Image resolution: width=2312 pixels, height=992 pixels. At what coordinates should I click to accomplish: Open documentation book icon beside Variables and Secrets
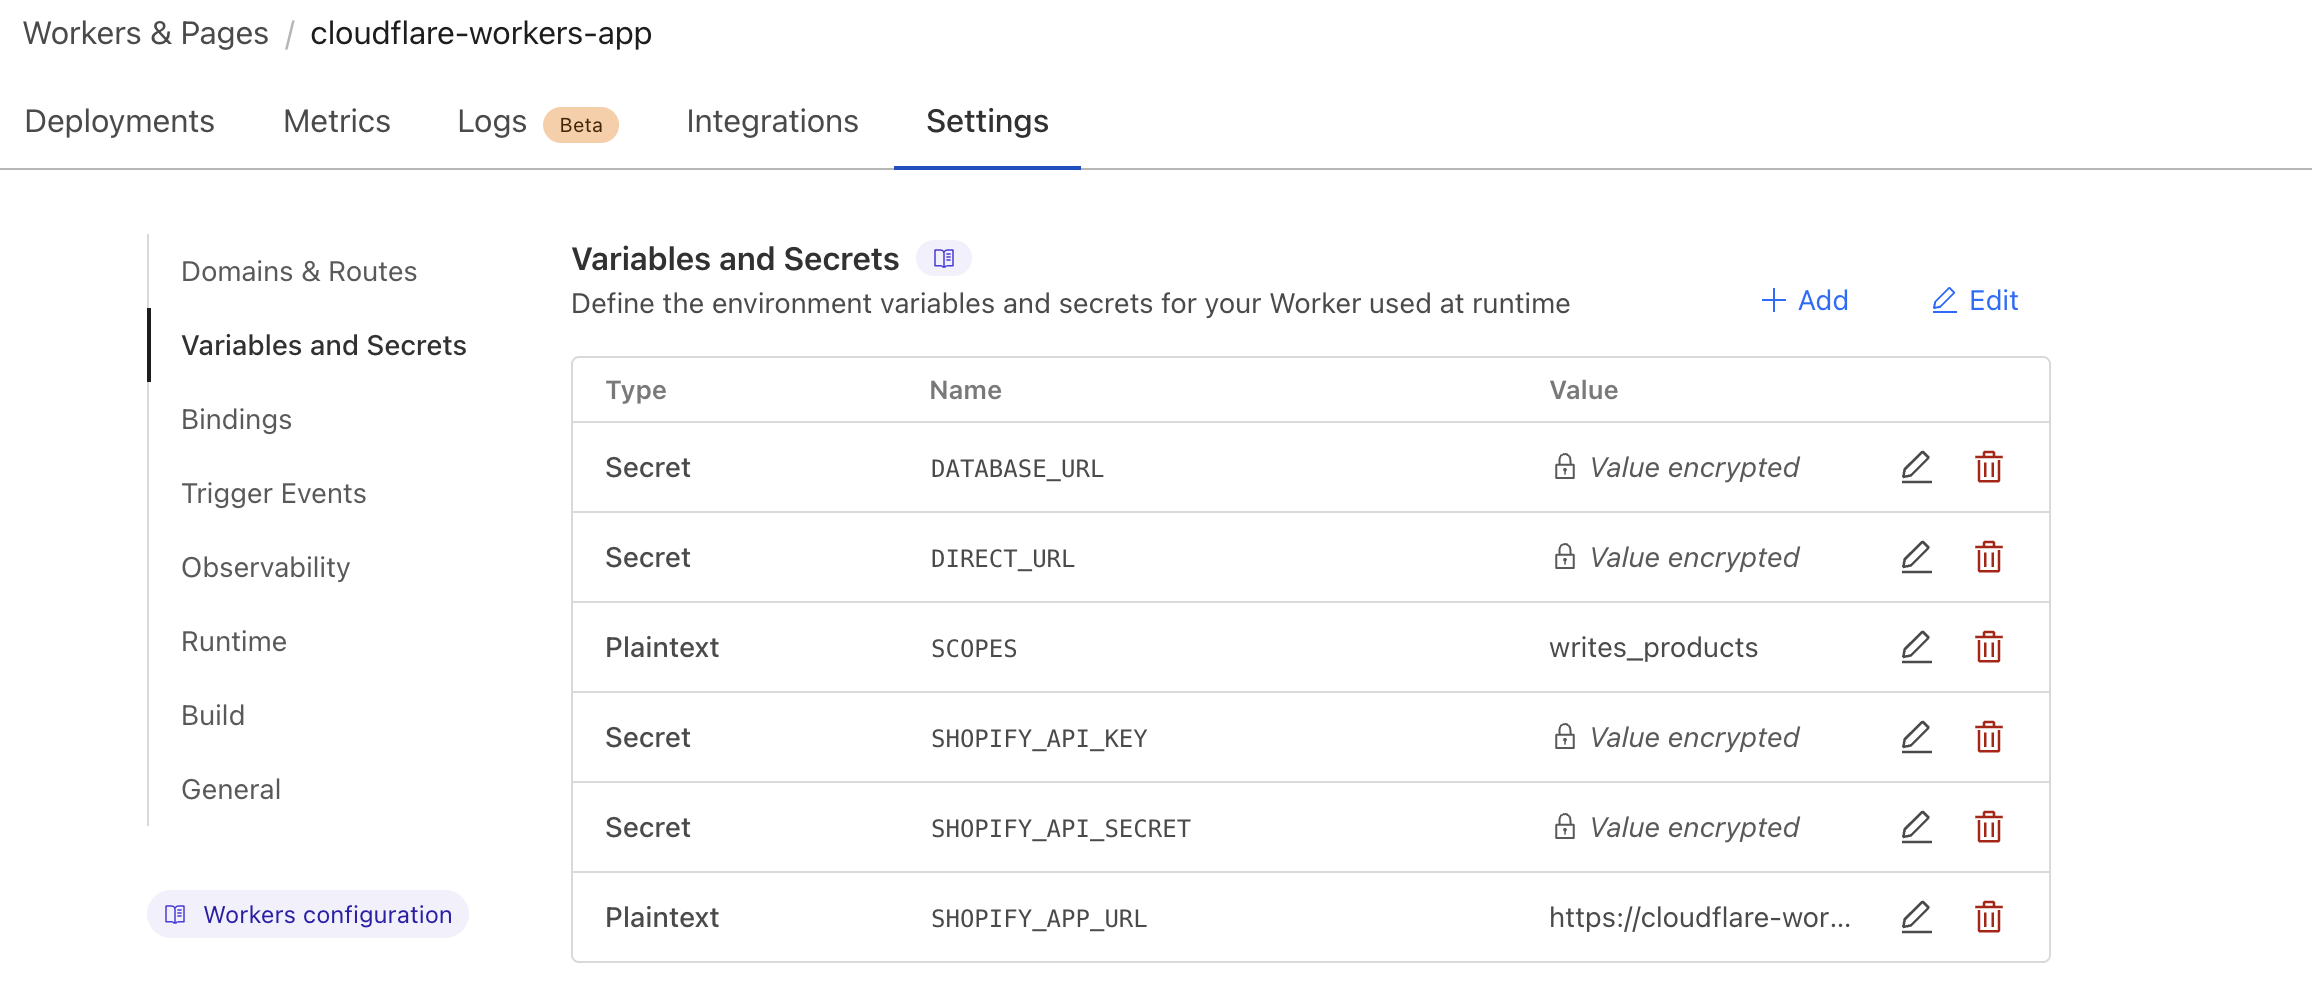click(944, 259)
